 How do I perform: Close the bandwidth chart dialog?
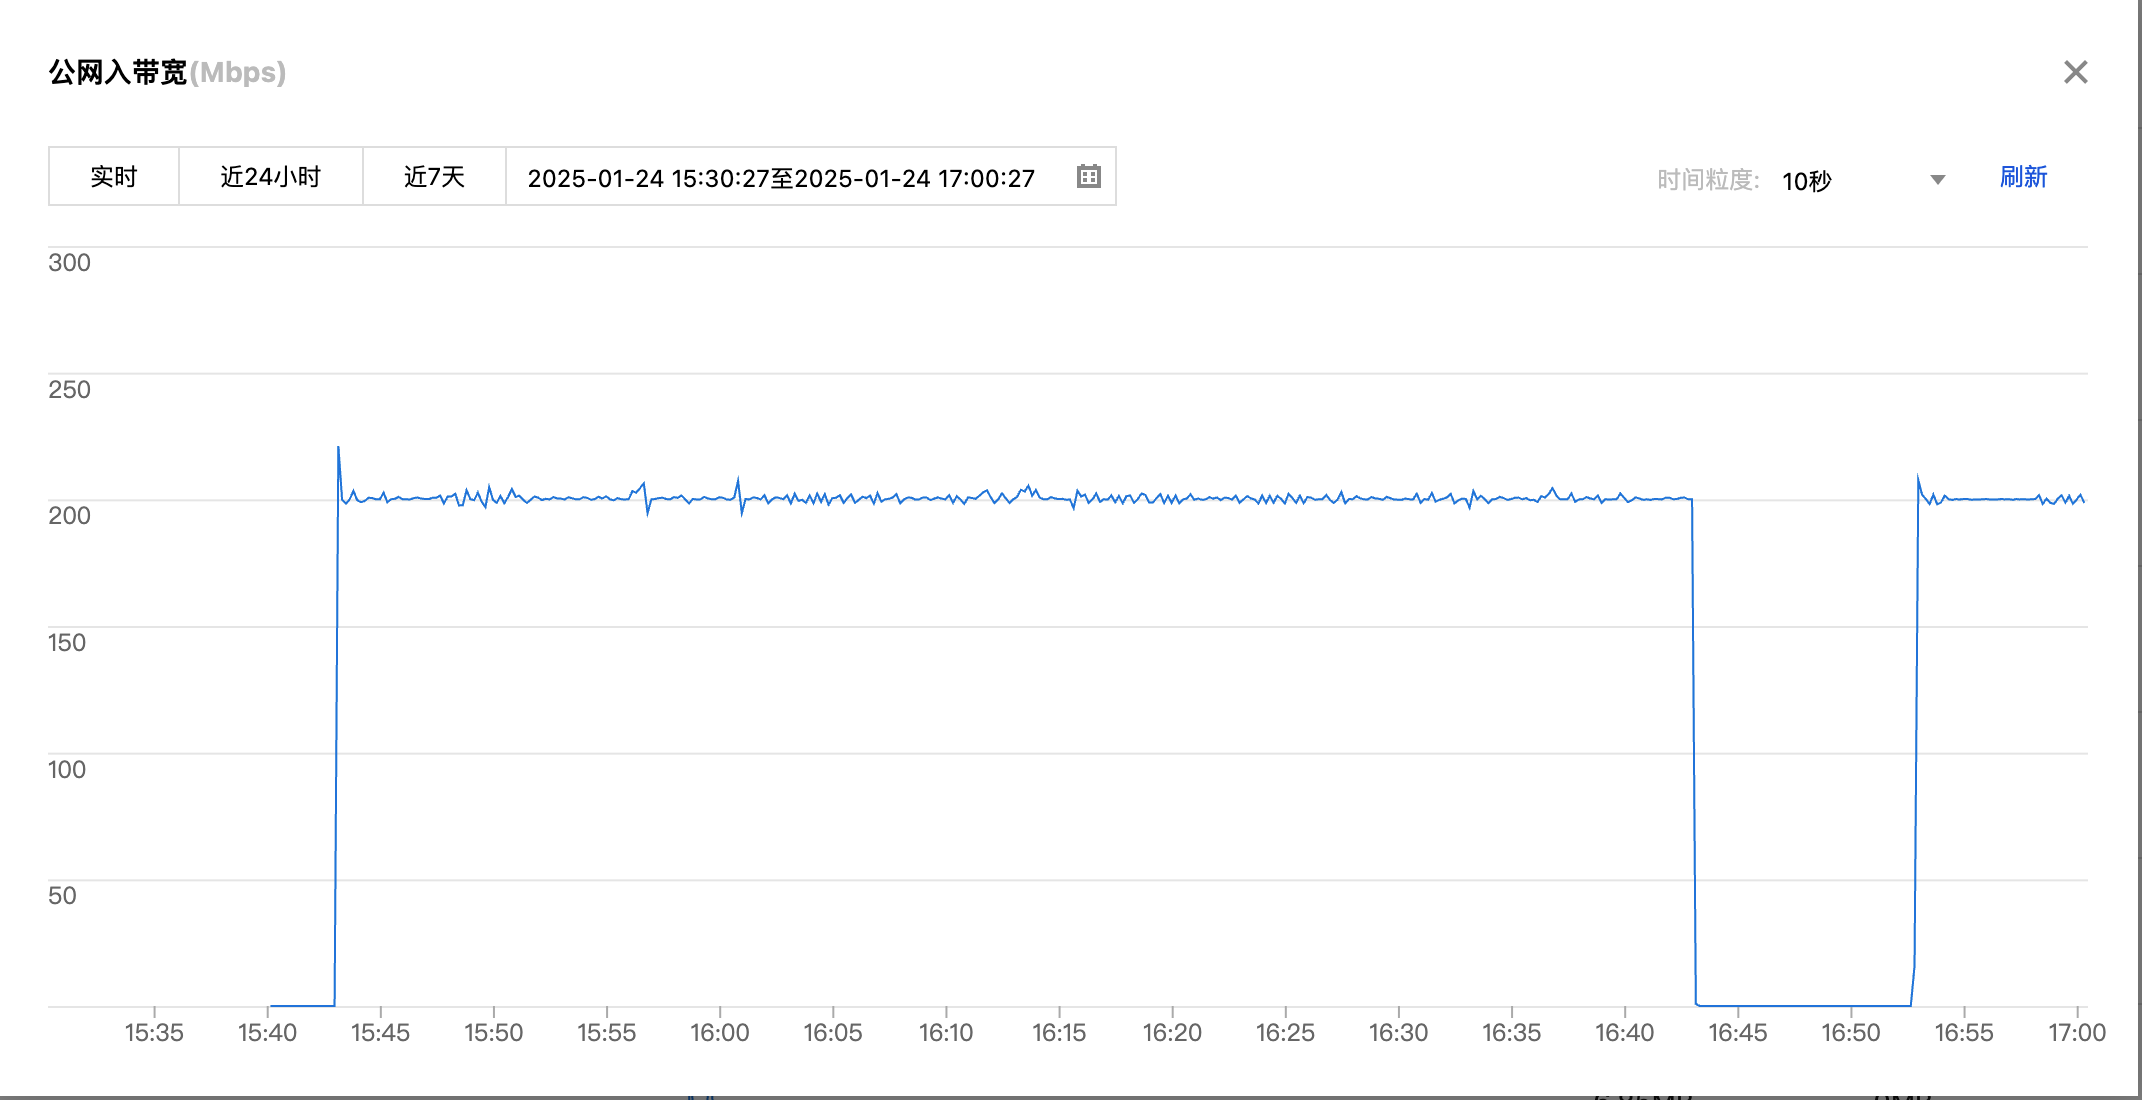(x=2075, y=72)
